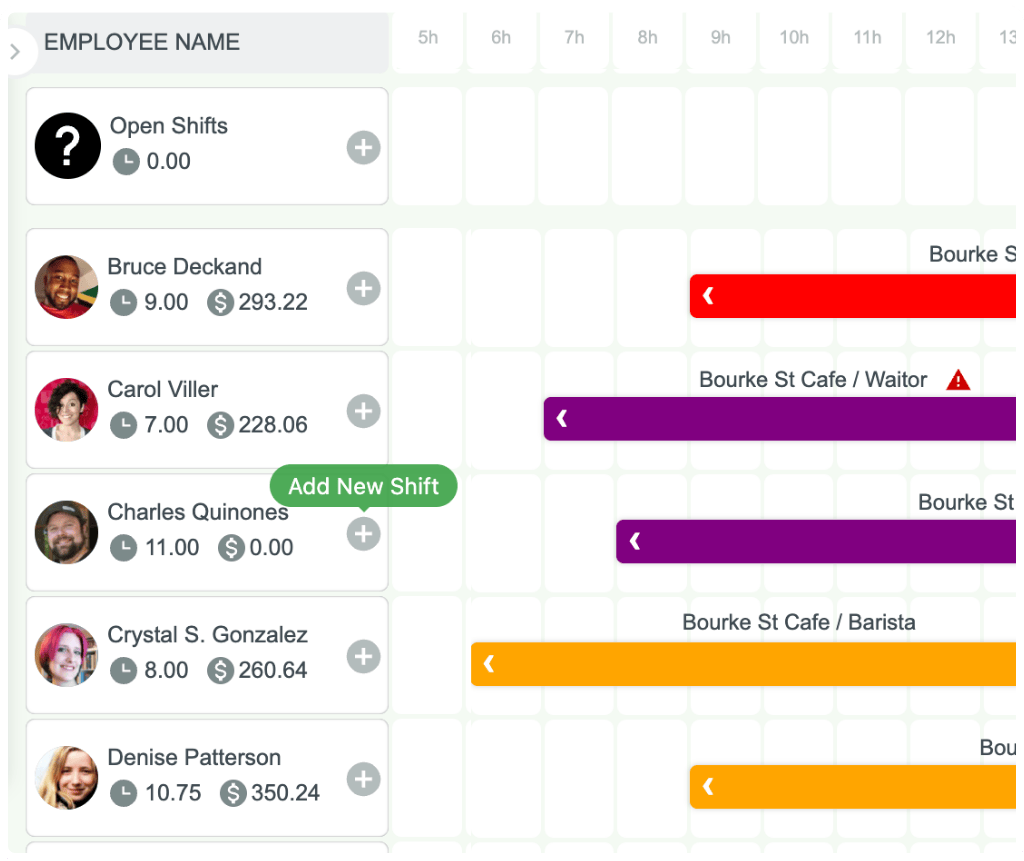
Task: Click the dollar icon next to Charles Quinones's 0.00
Action: pyautogui.click(x=230, y=548)
